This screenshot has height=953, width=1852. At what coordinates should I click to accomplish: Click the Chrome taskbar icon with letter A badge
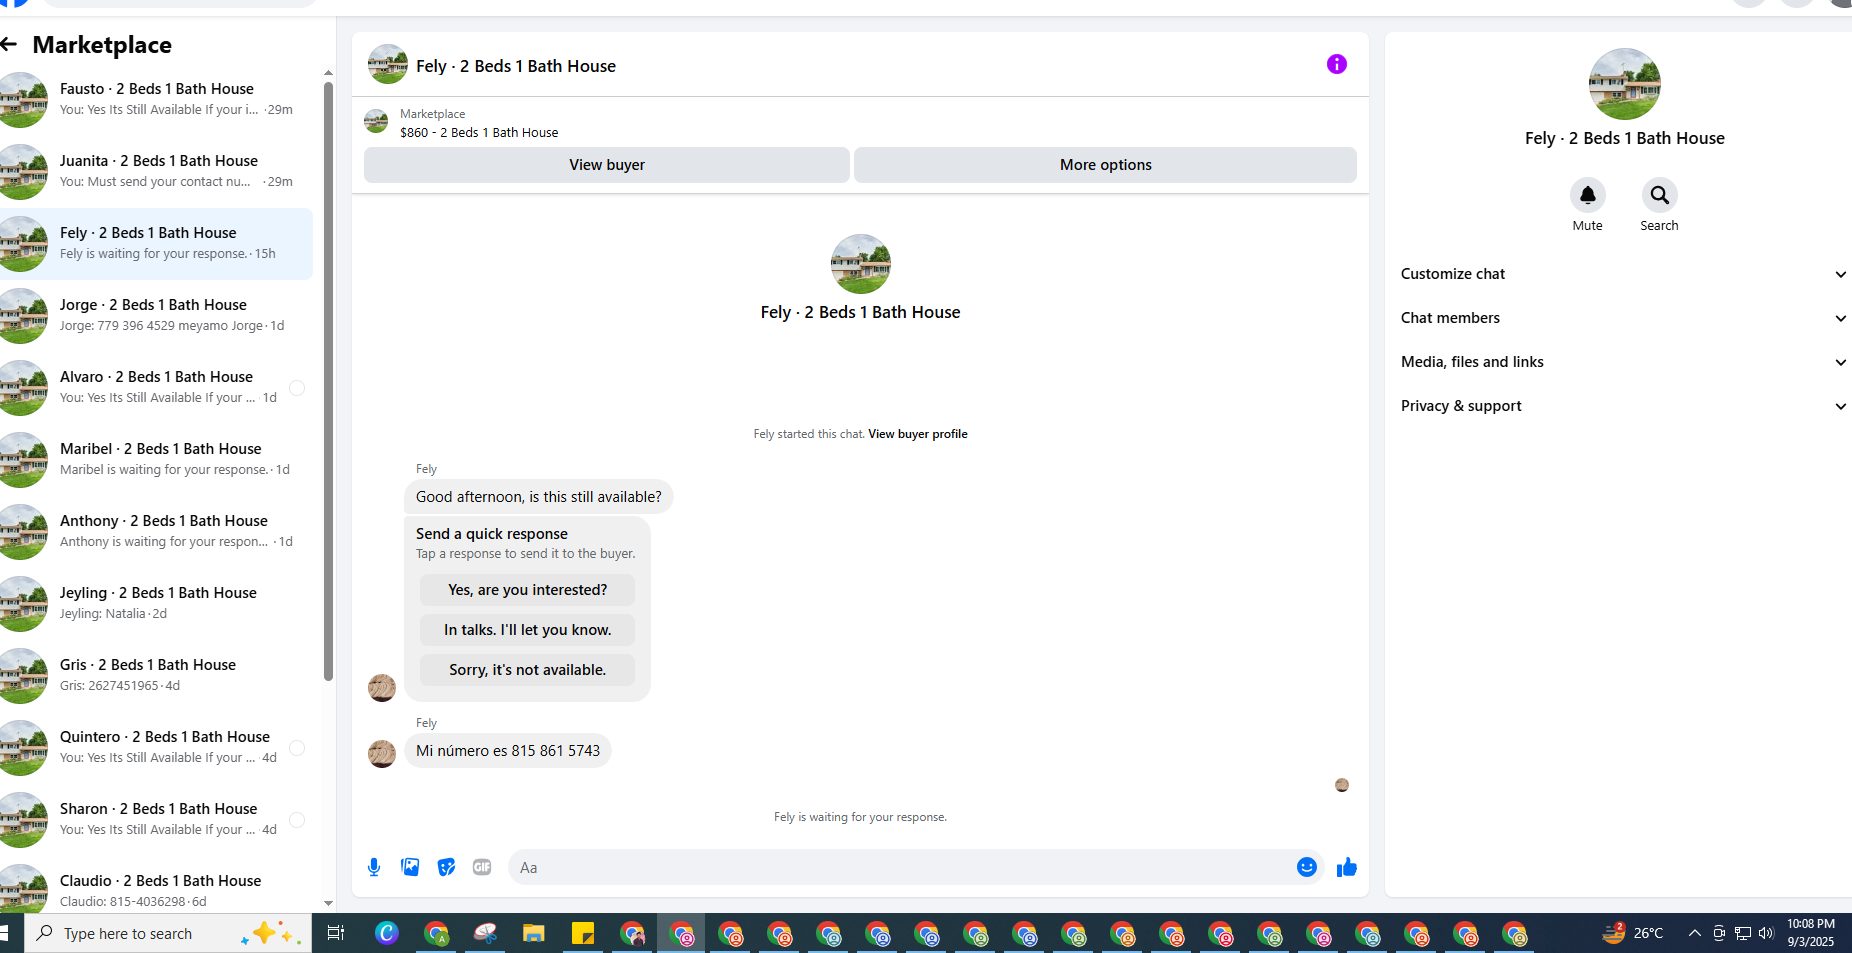436,933
